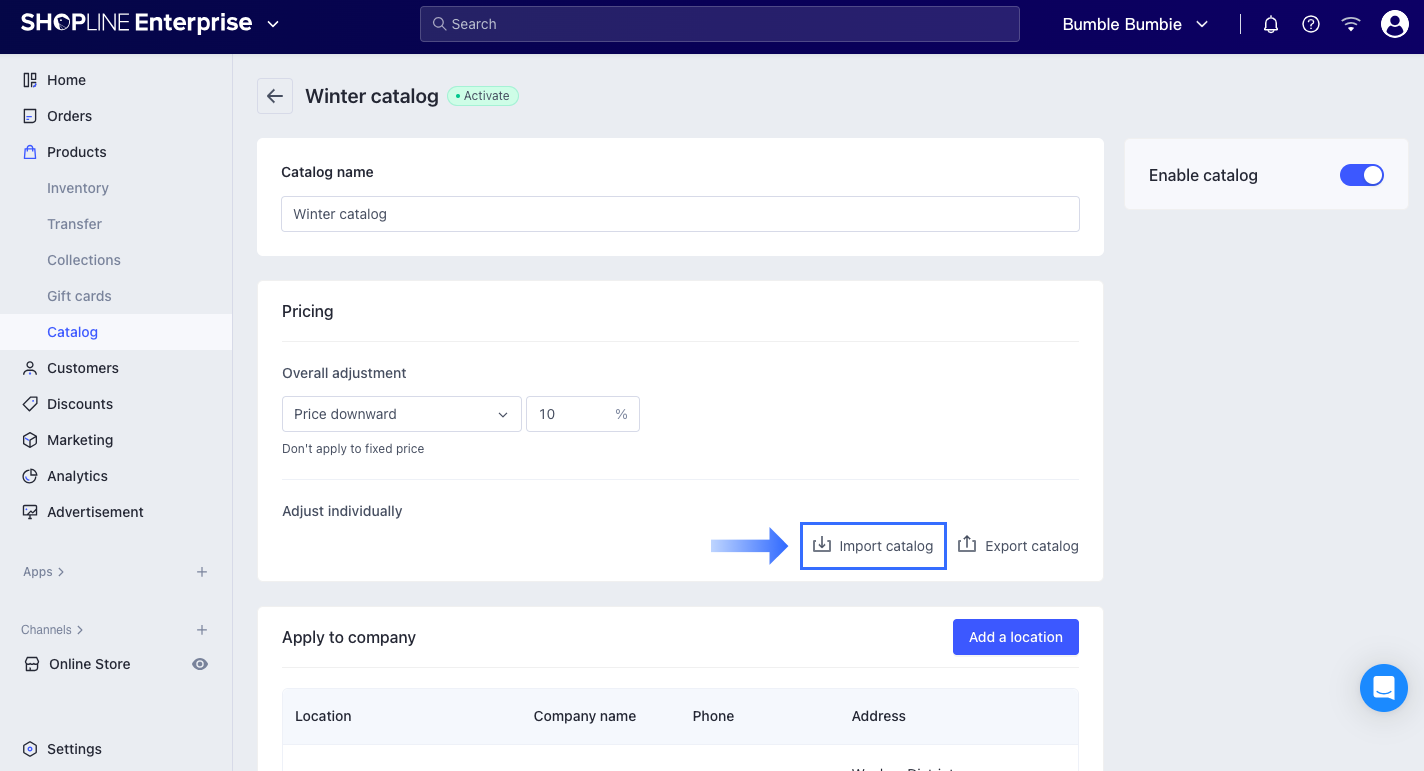Viewport: 1424px width, 771px height.
Task: Click the back arrow beside Winter catalog
Action: (275, 96)
